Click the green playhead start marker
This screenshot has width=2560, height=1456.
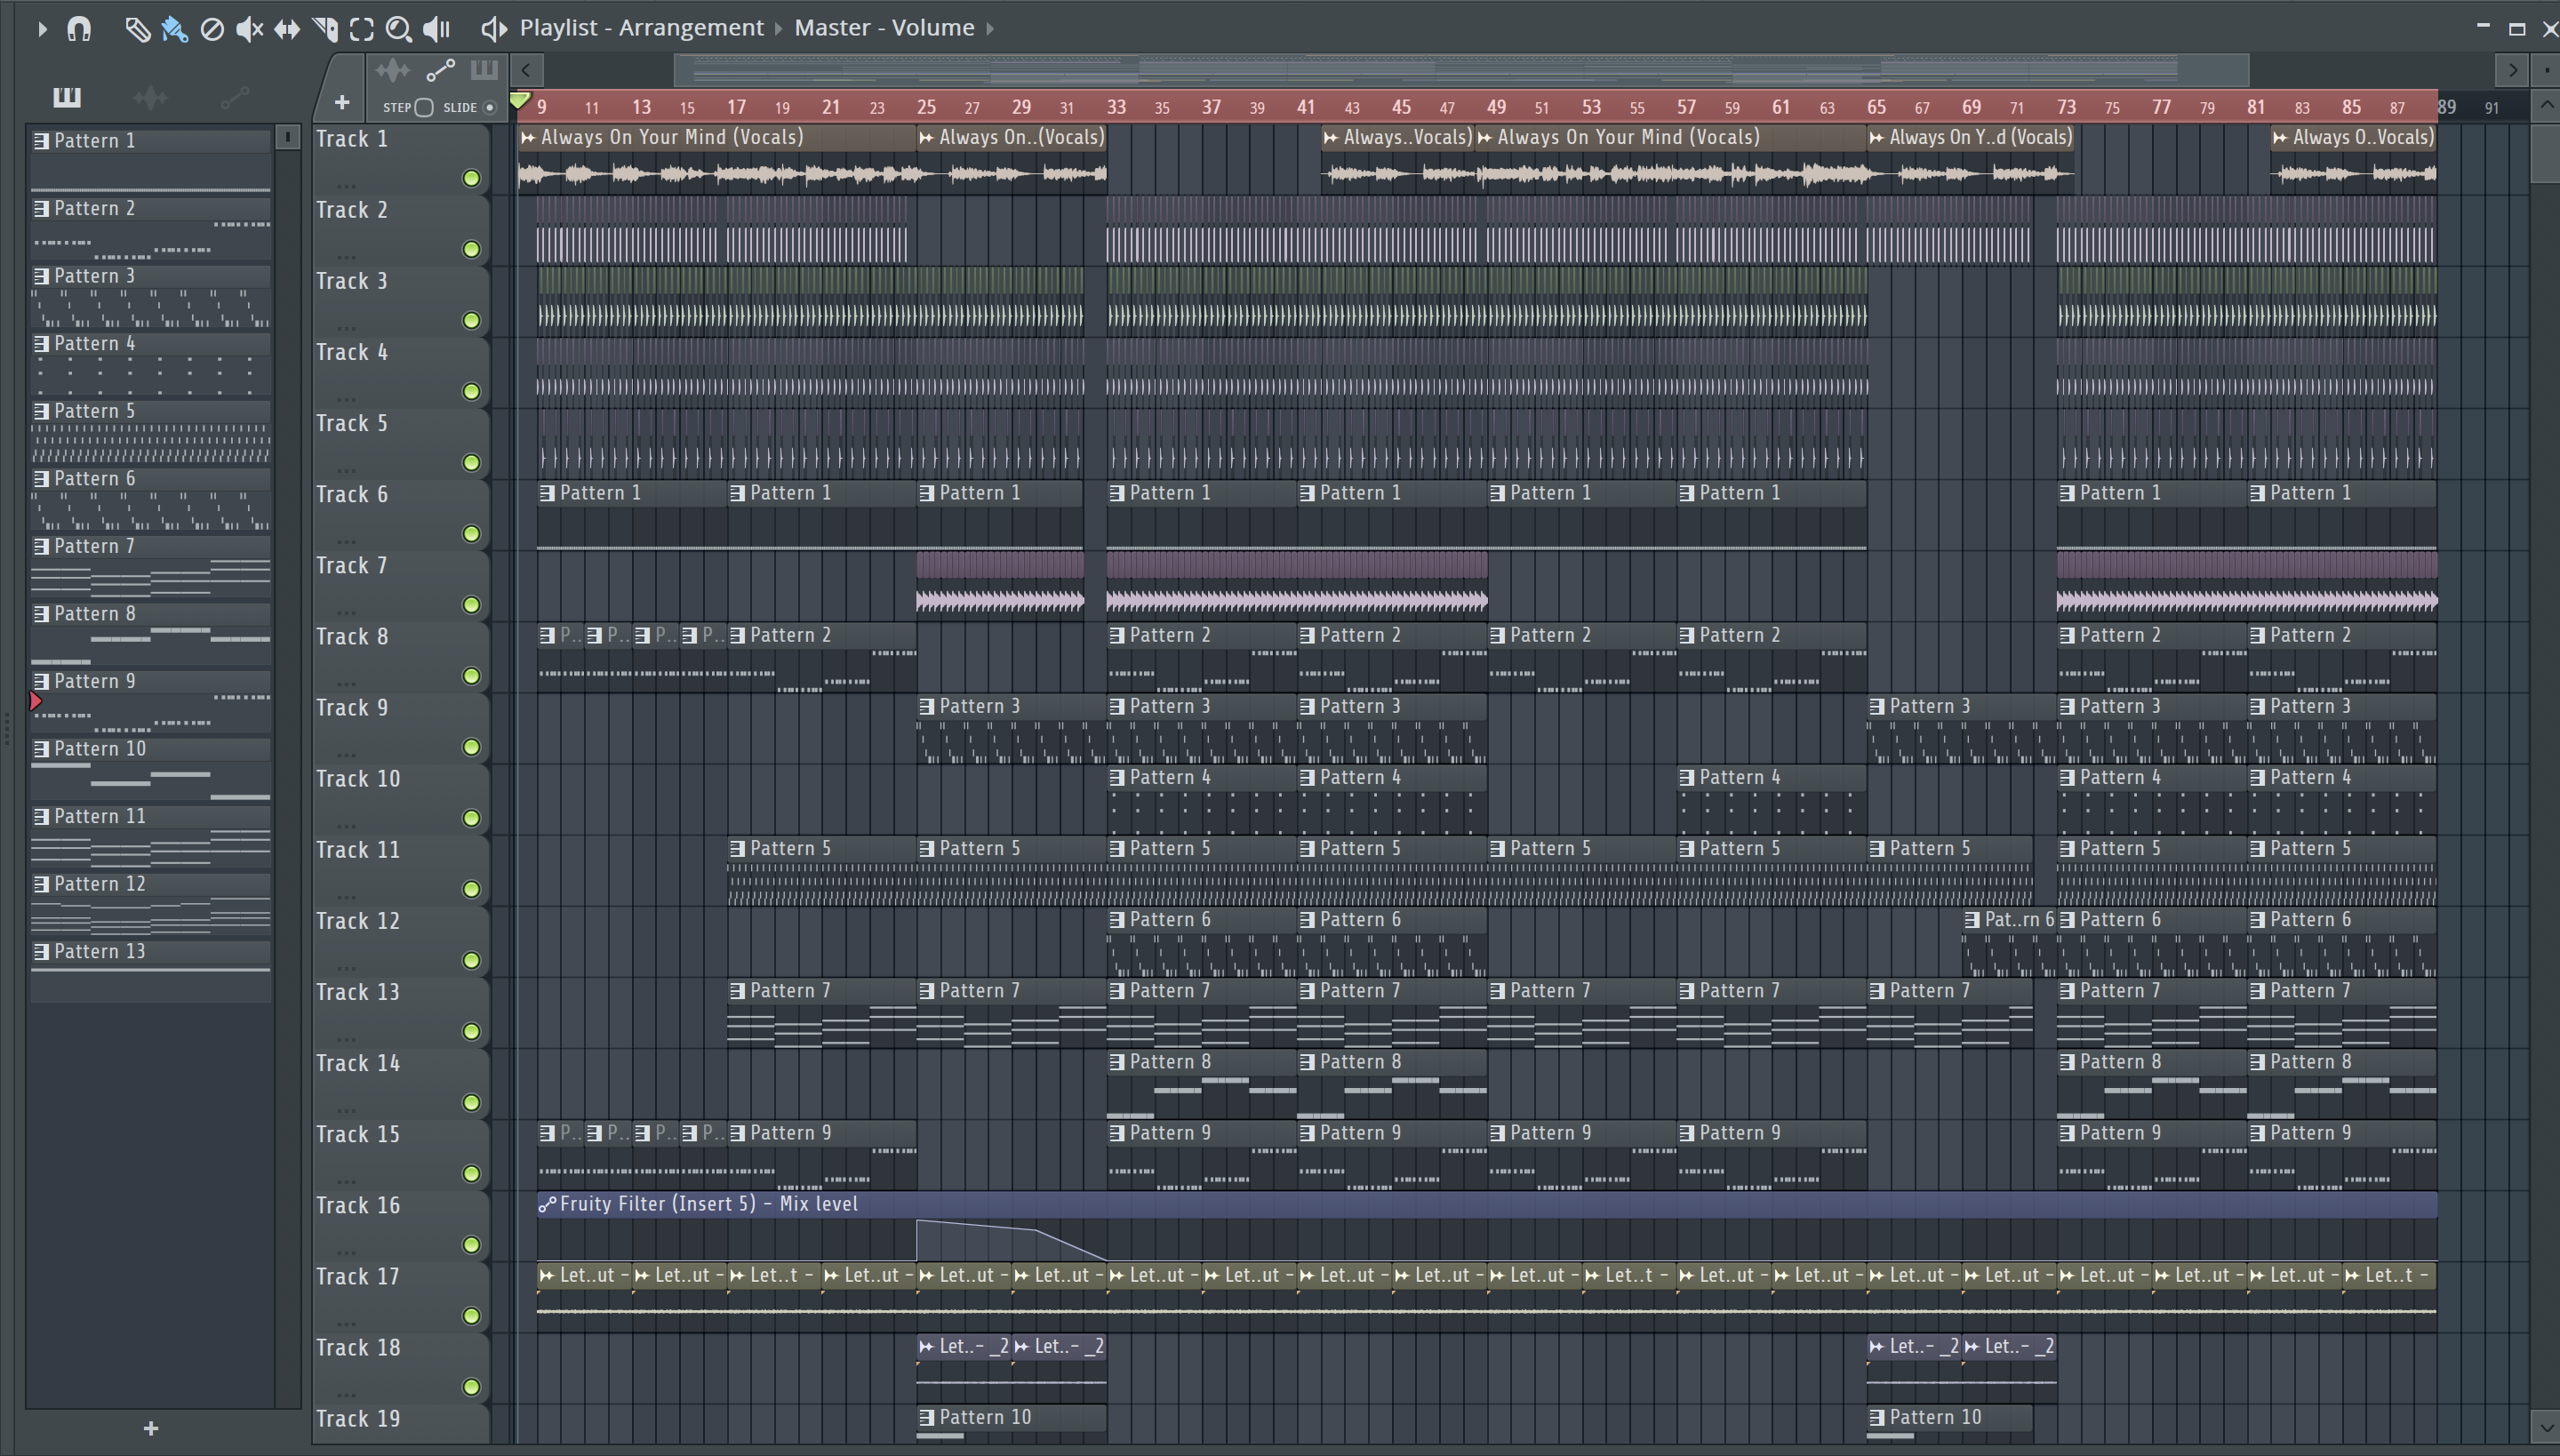pyautogui.click(x=520, y=100)
